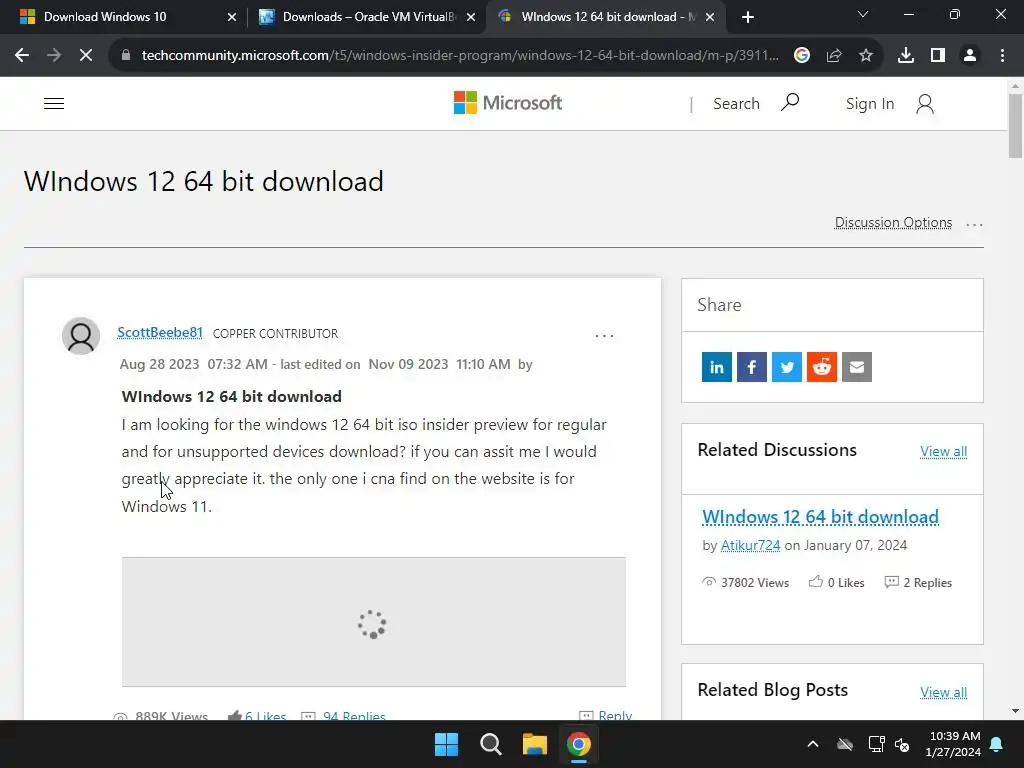Open Chrome tab search chevron

pos(863,14)
